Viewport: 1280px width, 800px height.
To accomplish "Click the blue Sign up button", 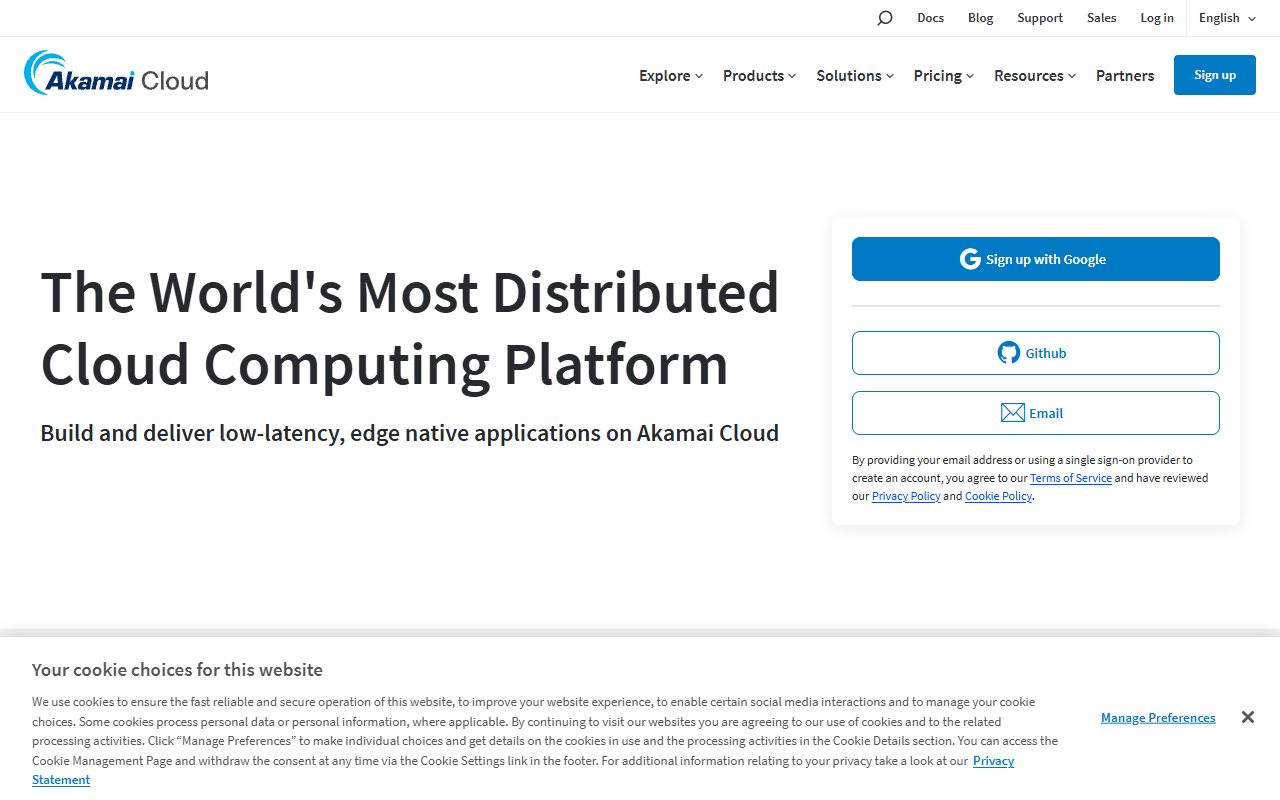I will [x=1214, y=74].
